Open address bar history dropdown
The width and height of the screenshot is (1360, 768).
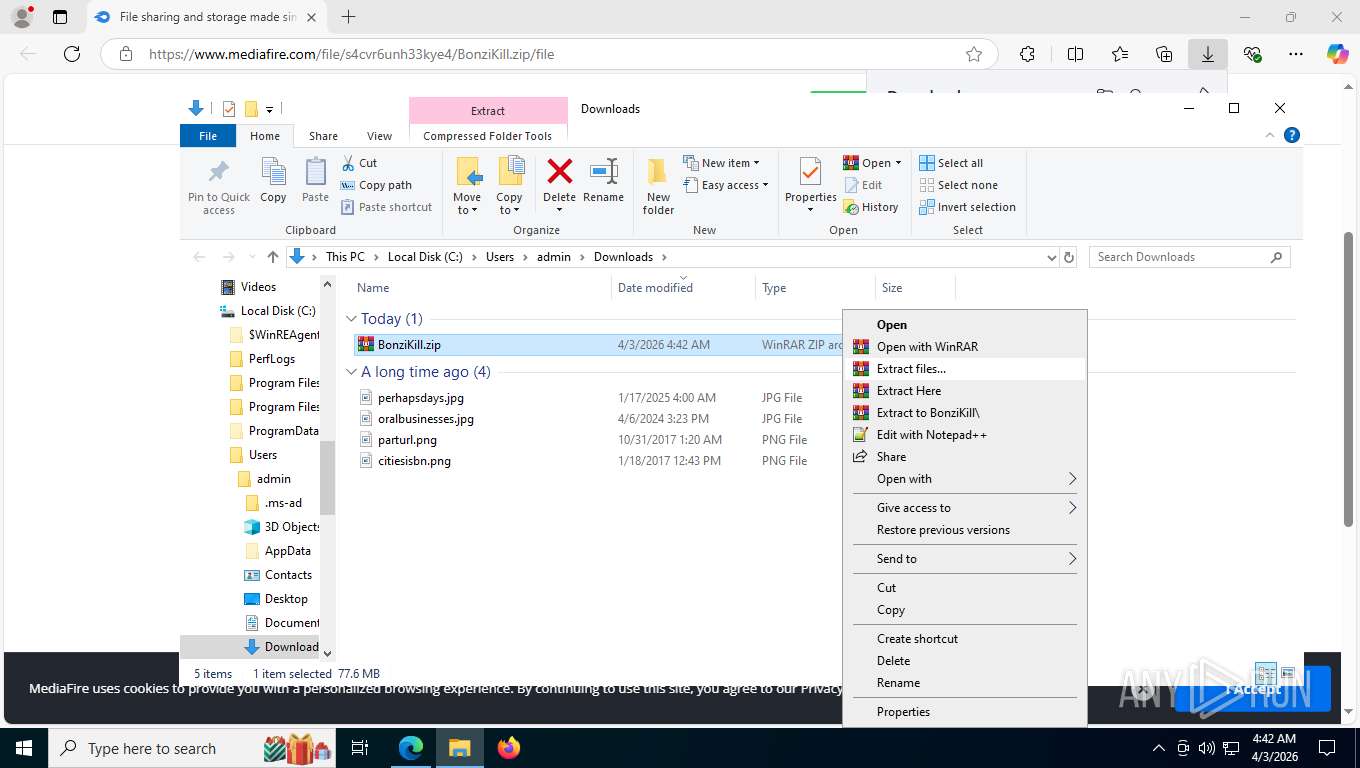[1051, 257]
